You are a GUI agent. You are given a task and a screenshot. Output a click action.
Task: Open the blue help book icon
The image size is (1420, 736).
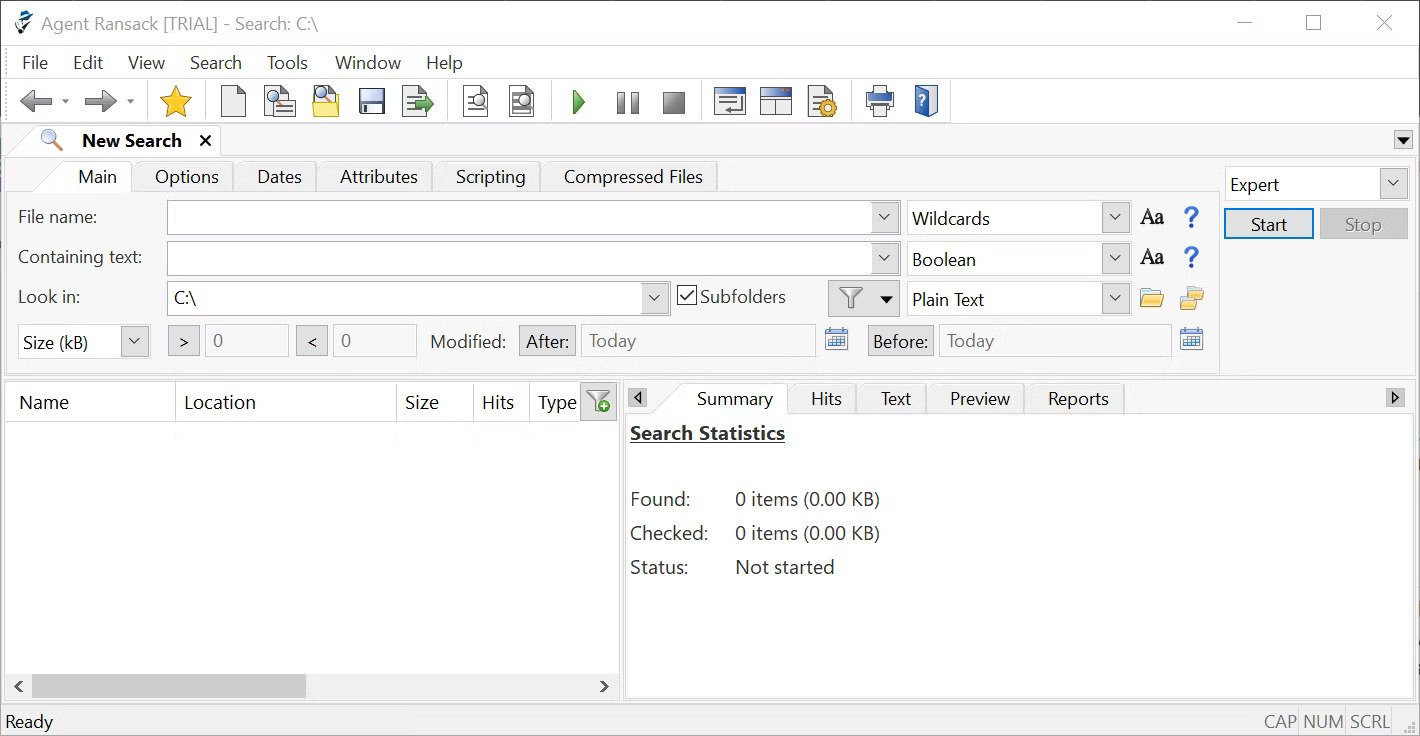[926, 102]
